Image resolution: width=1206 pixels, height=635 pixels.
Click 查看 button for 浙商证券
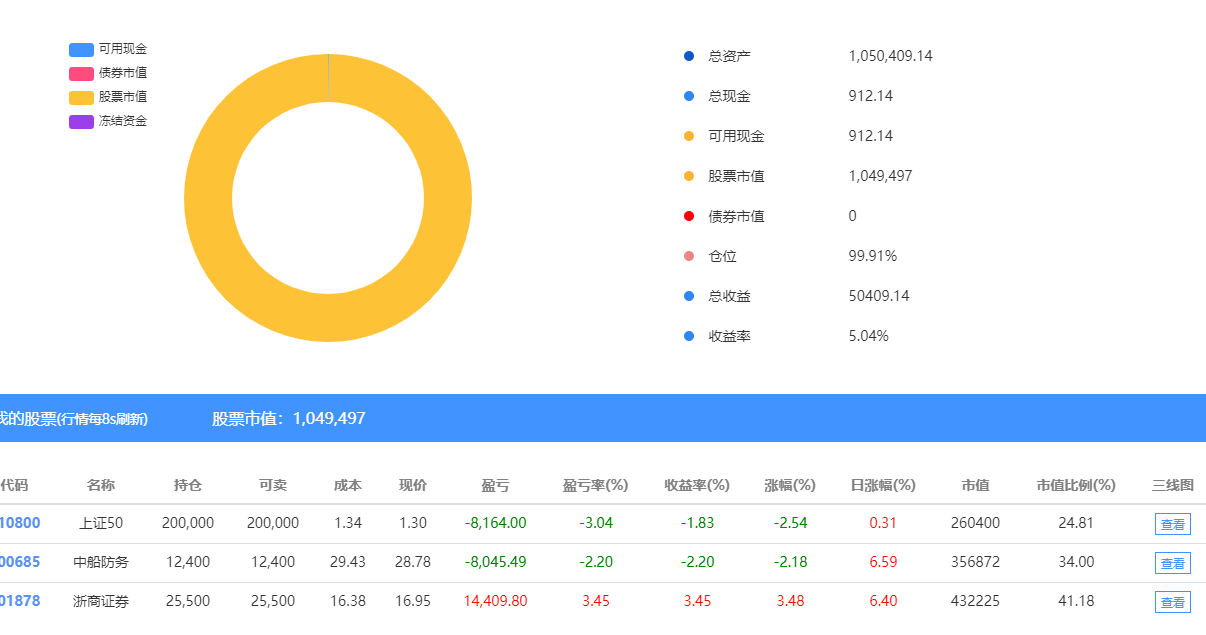[x=1172, y=602]
